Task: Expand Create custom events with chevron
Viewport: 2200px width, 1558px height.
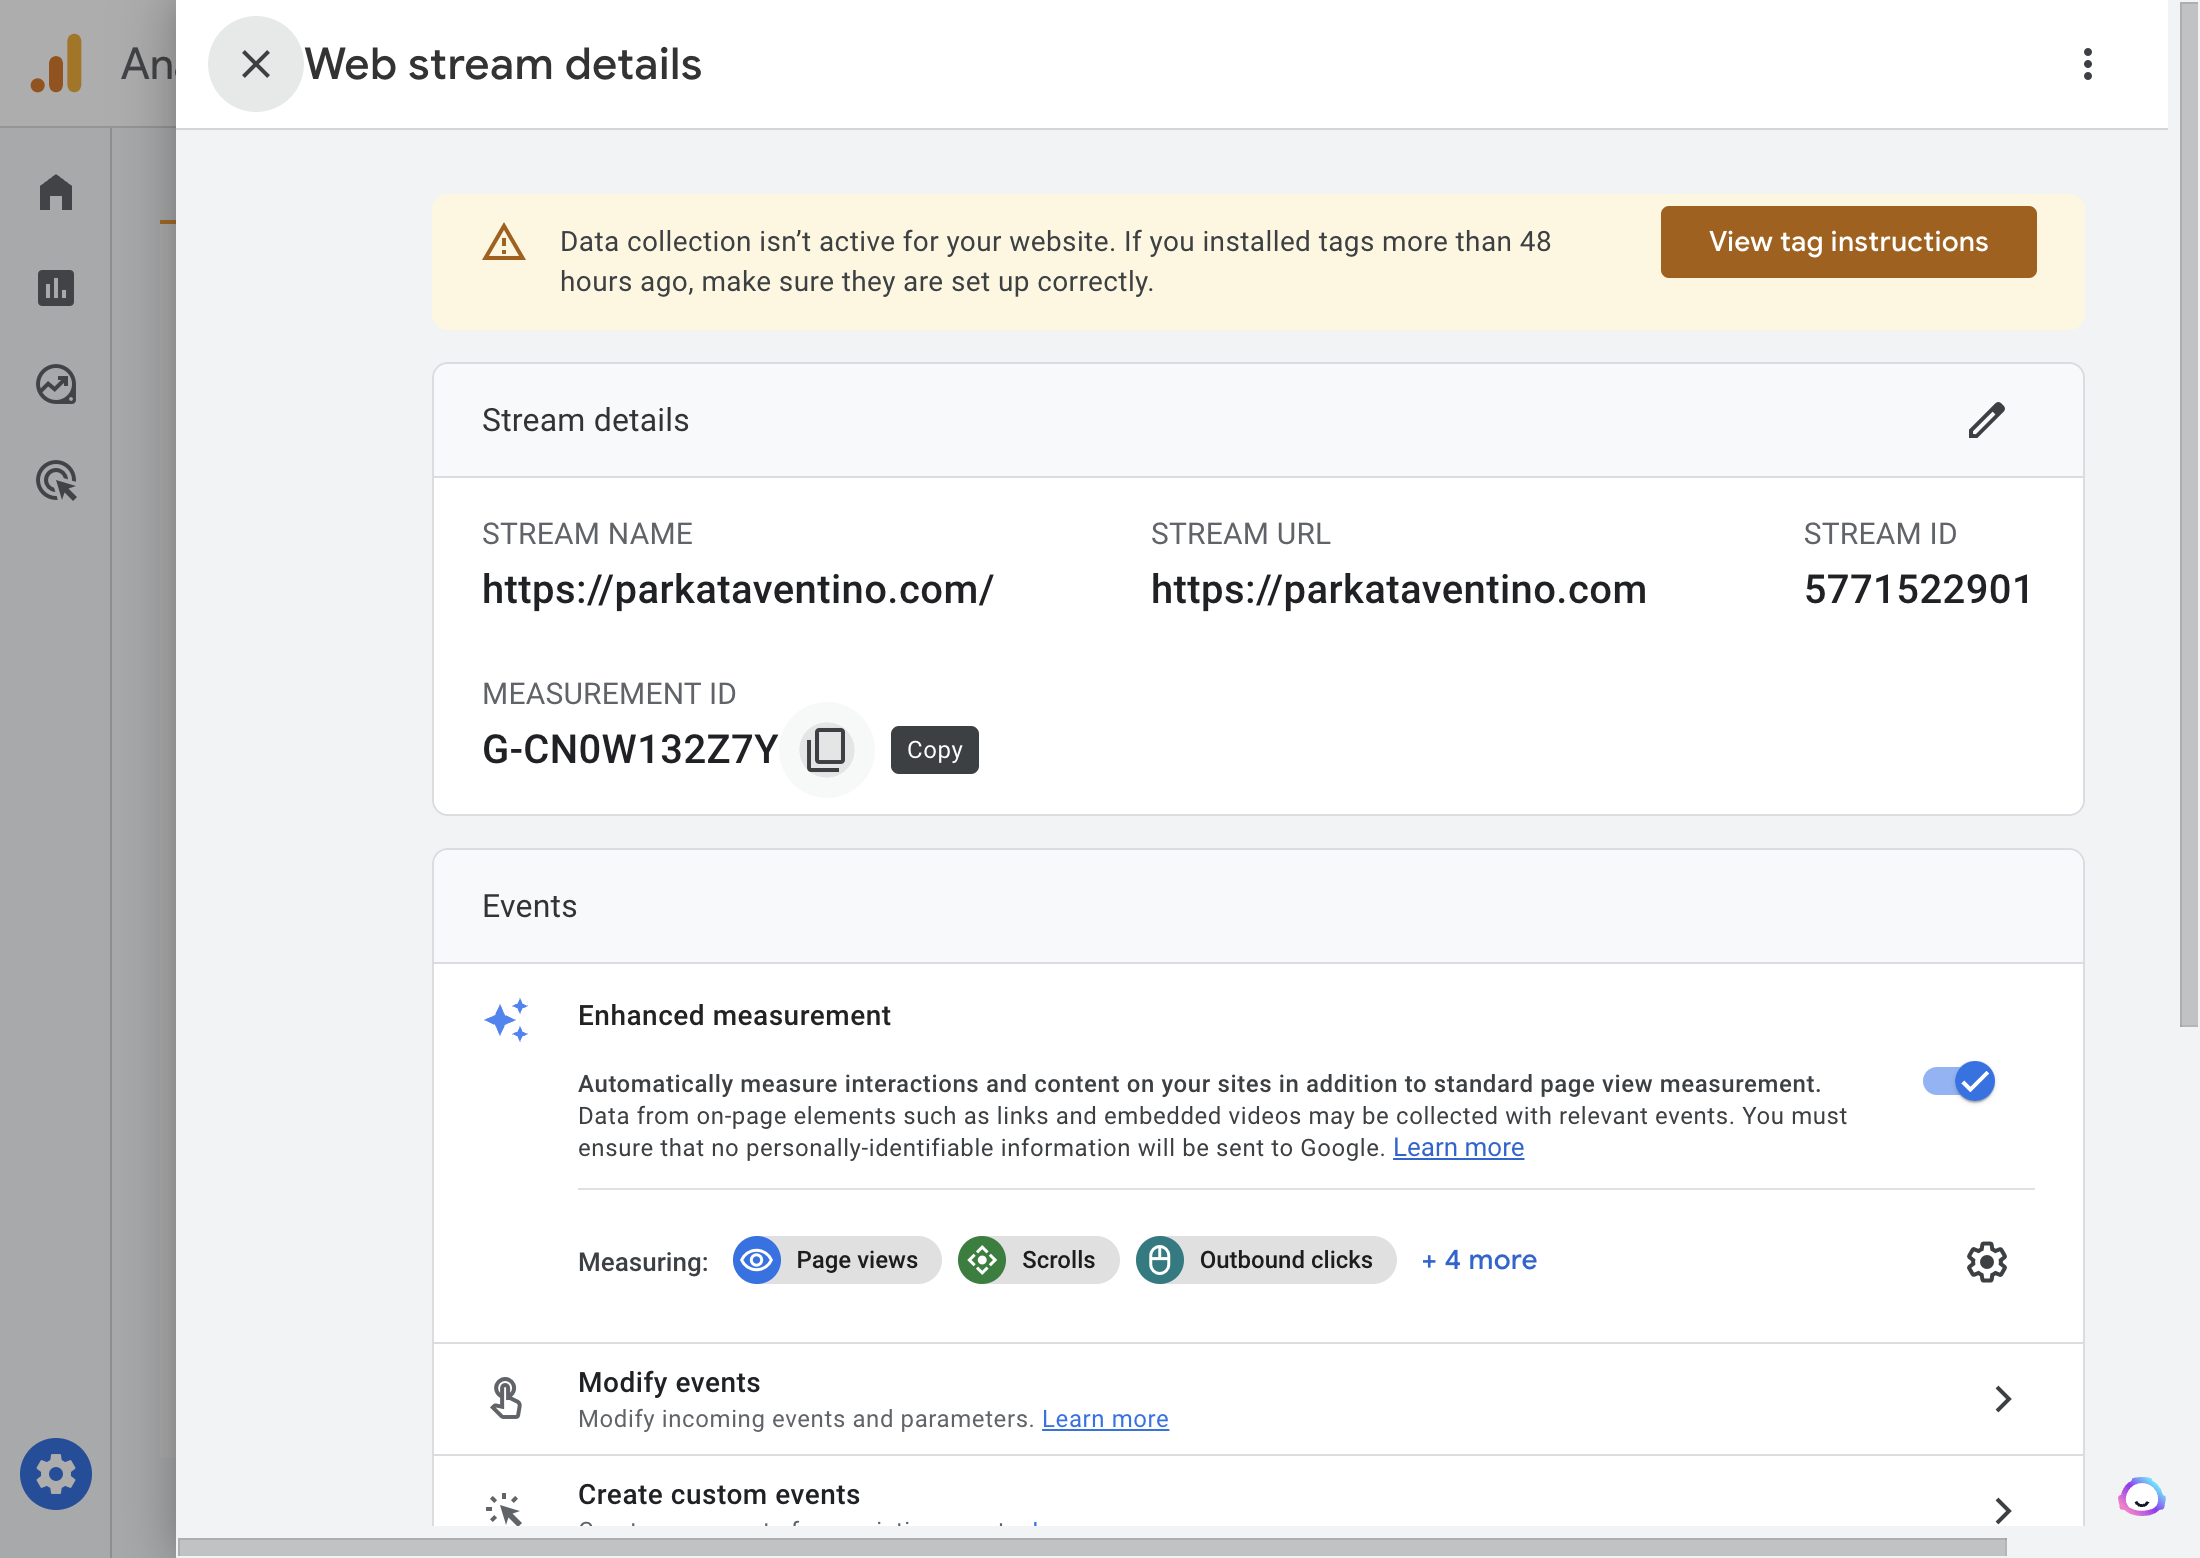Action: click(2003, 1510)
